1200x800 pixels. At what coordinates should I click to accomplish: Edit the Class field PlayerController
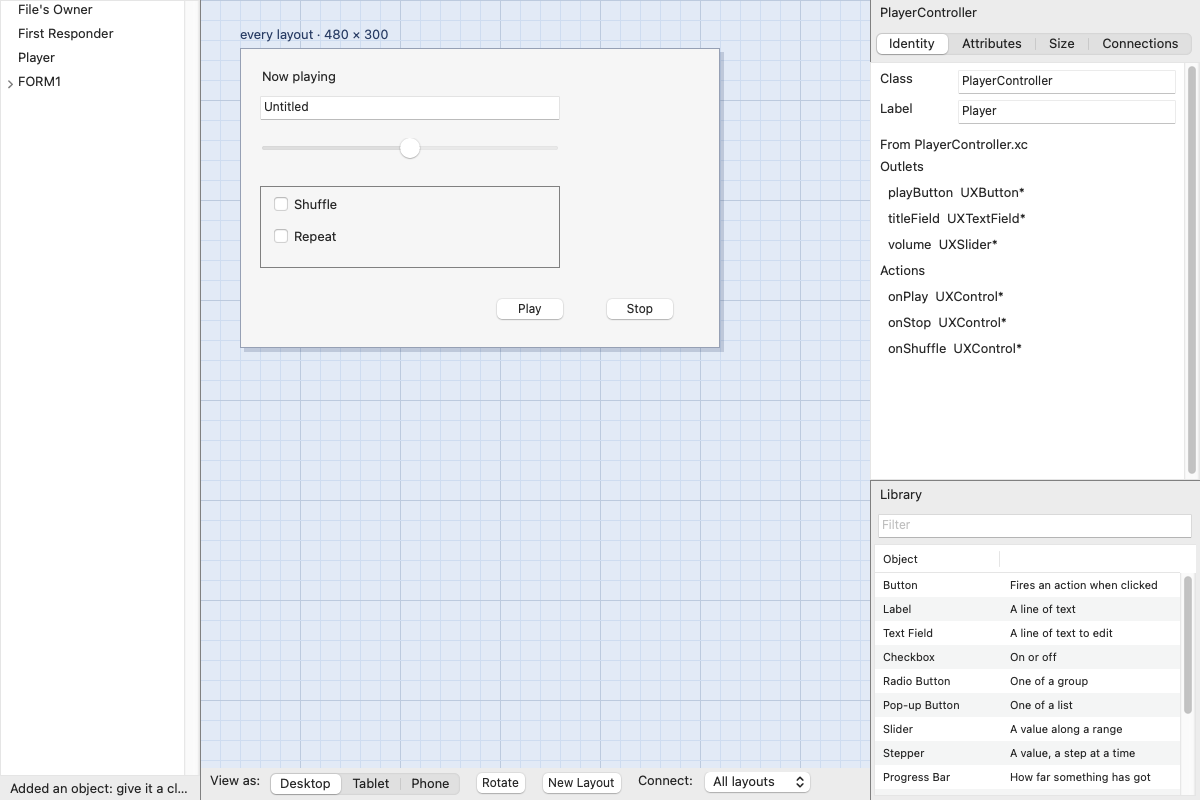pyautogui.click(x=1067, y=81)
